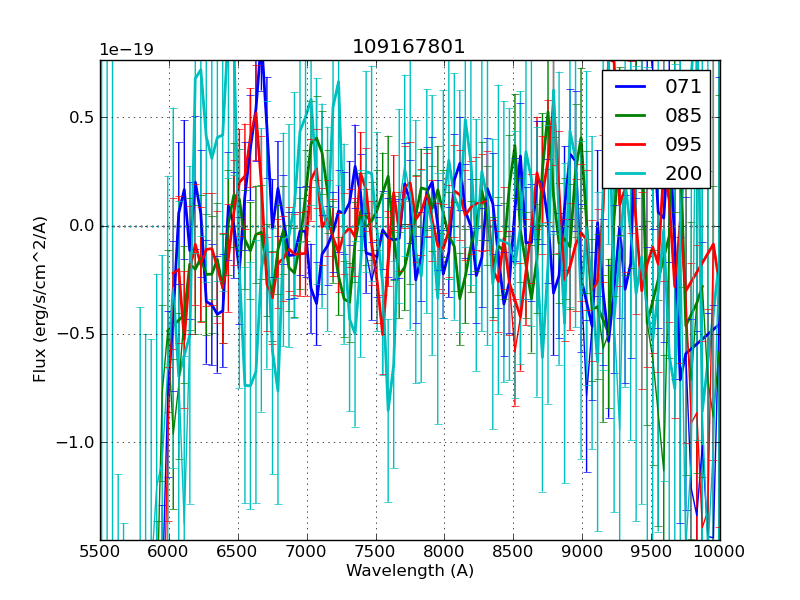Select the 200 legend label
Viewport: 800px width, 600px height.
(x=683, y=173)
